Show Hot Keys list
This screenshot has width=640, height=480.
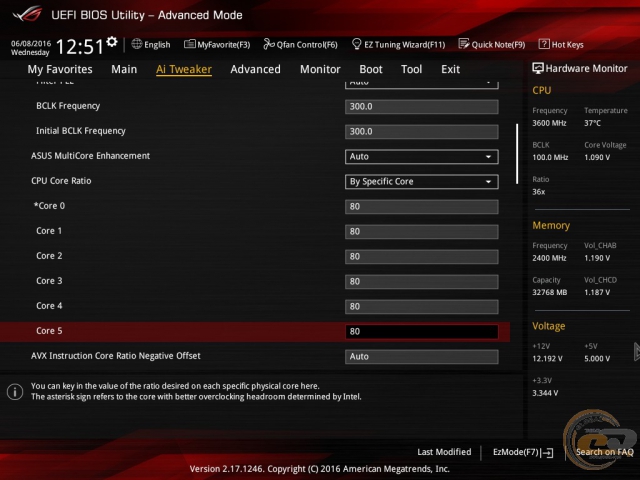[561, 44]
